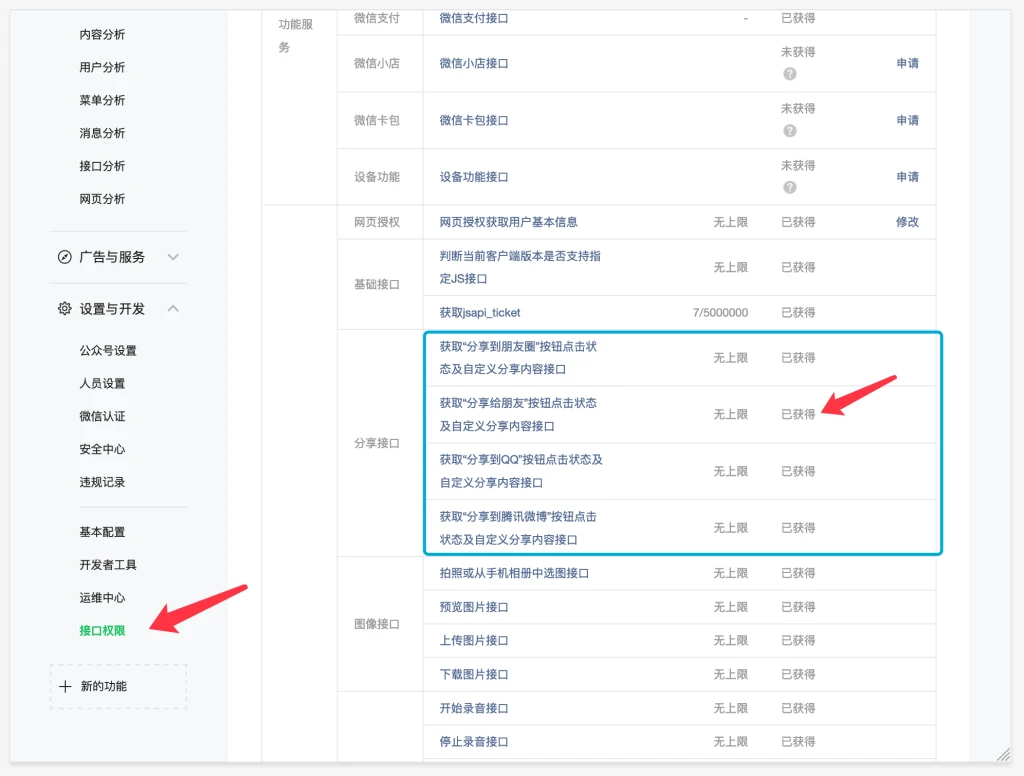1024x776 pixels.
Task: Click the help icon in 设备功能 row
Action: tap(790, 188)
